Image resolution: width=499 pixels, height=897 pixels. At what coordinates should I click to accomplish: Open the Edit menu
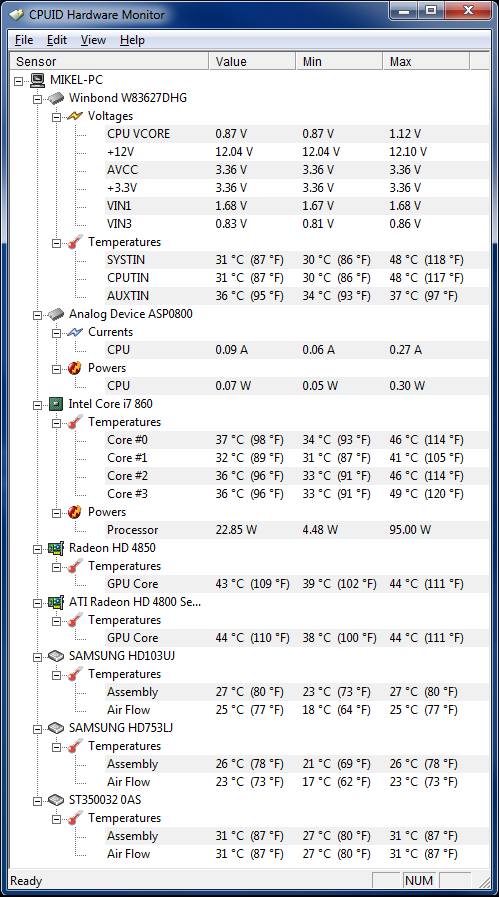[57, 40]
